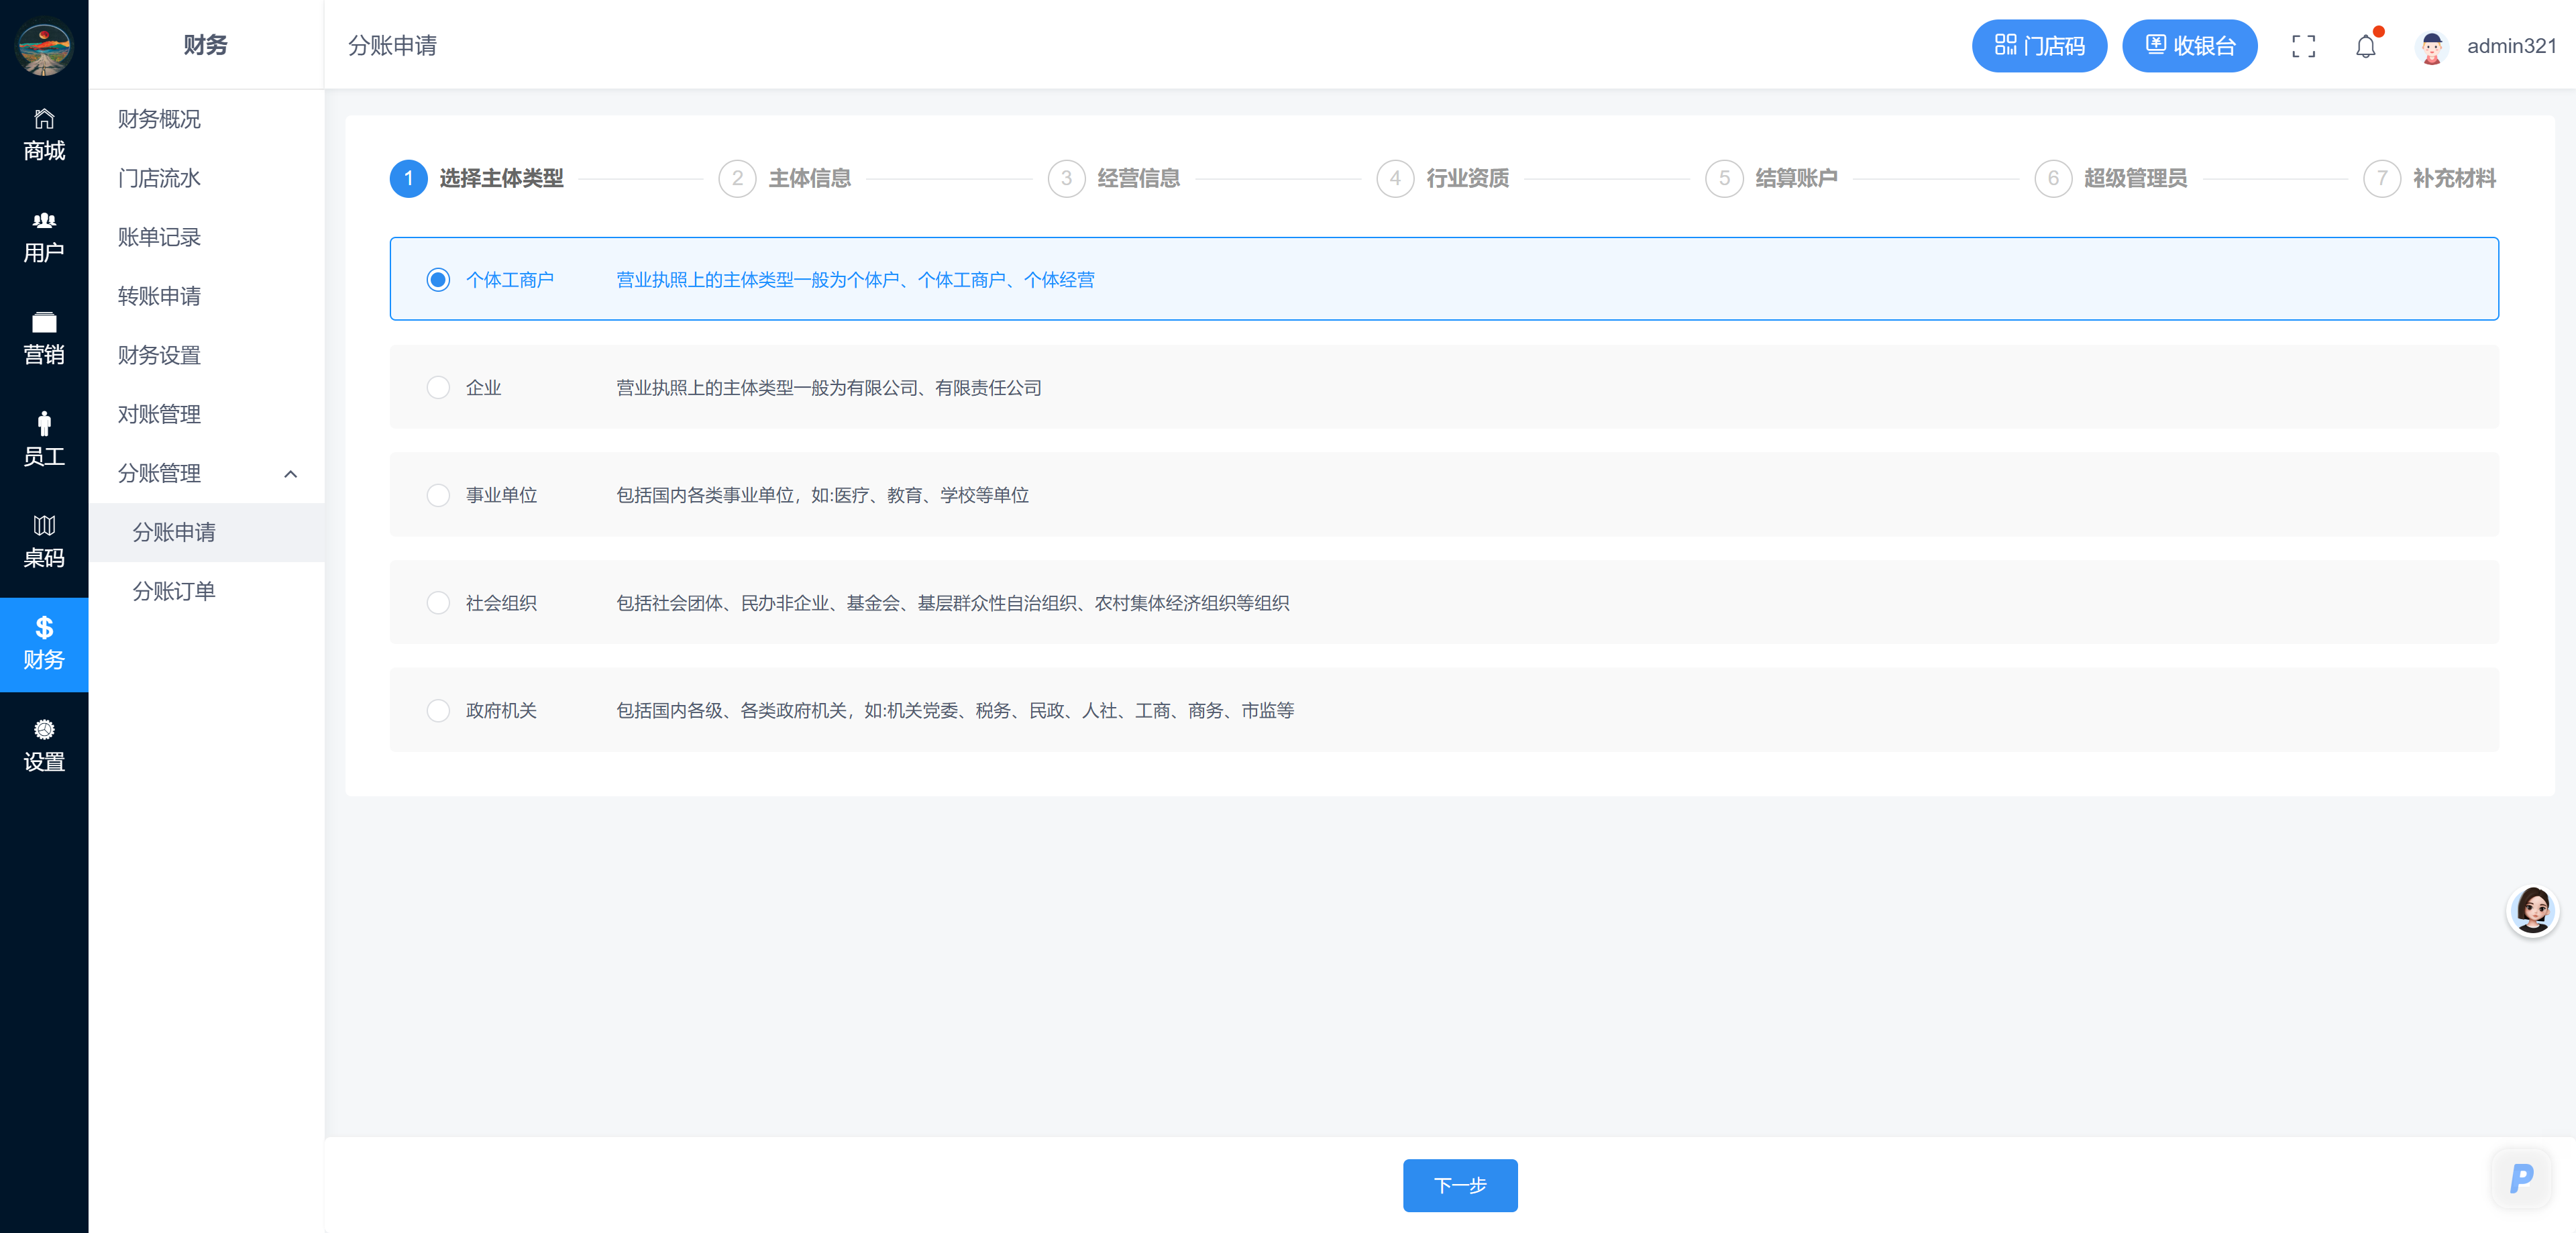The image size is (2576, 1233).
Task: Open the notification bell
Action: (2365, 46)
